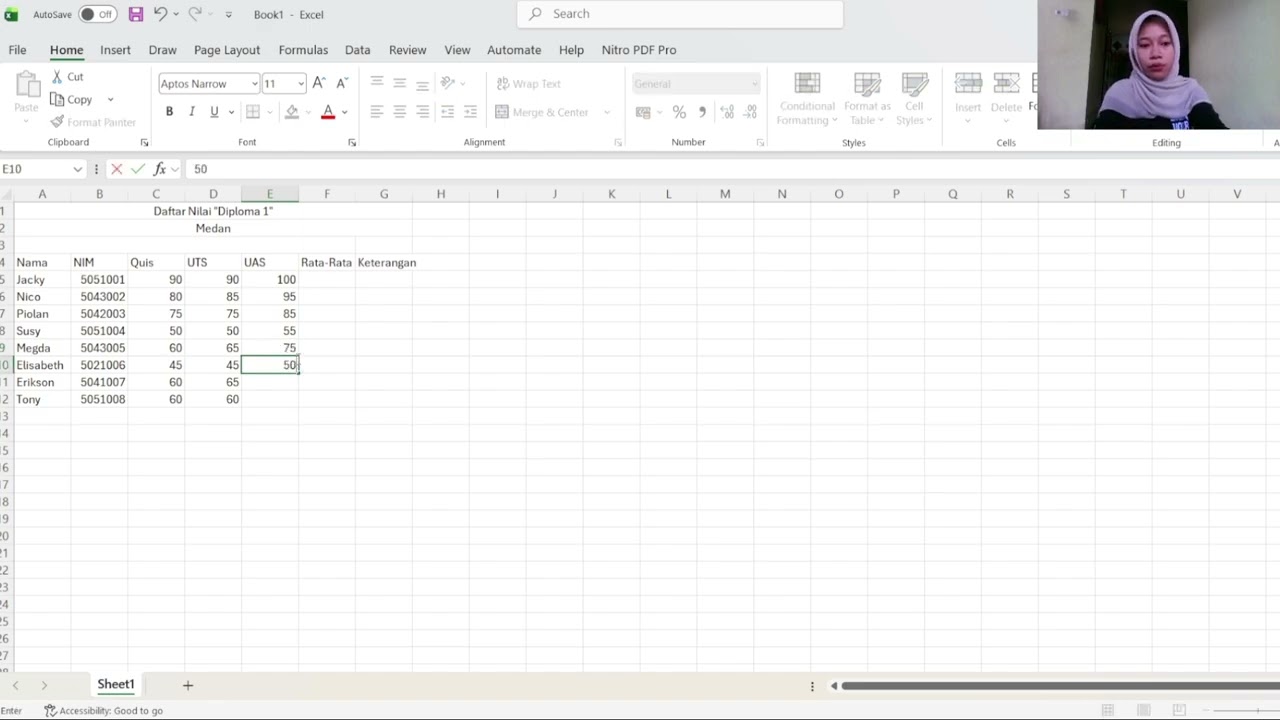Viewport: 1280px width, 720px height.
Task: Open the File tab
Action: coord(17,50)
